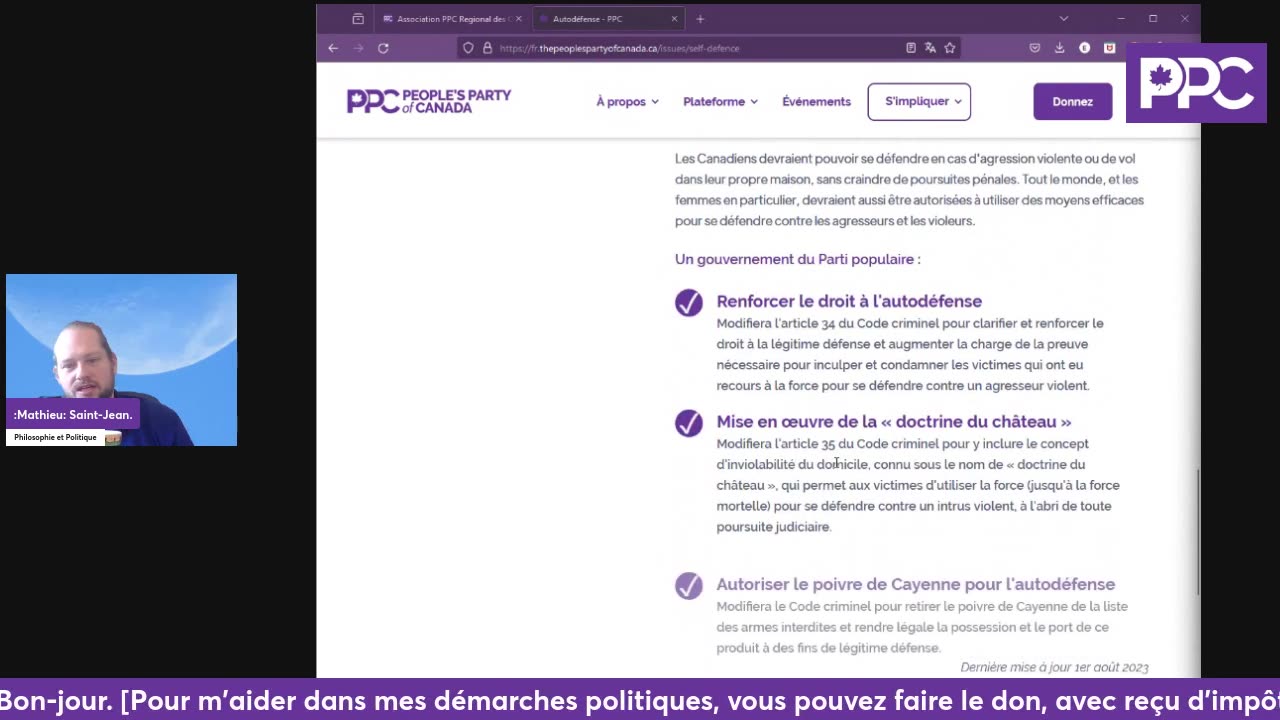Click checkmark beside Autoriser le poivre de Cayenne
The width and height of the screenshot is (1280, 720).
(x=689, y=585)
